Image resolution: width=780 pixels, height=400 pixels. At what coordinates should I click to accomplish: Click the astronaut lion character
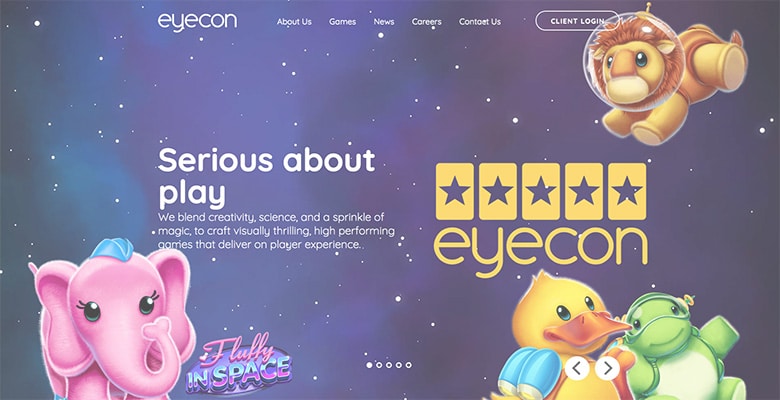coord(664,75)
